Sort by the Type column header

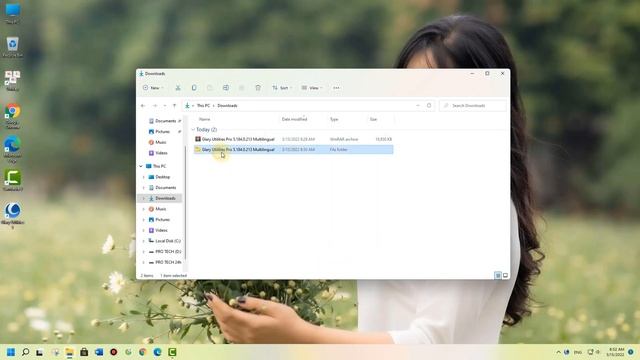click(x=334, y=119)
